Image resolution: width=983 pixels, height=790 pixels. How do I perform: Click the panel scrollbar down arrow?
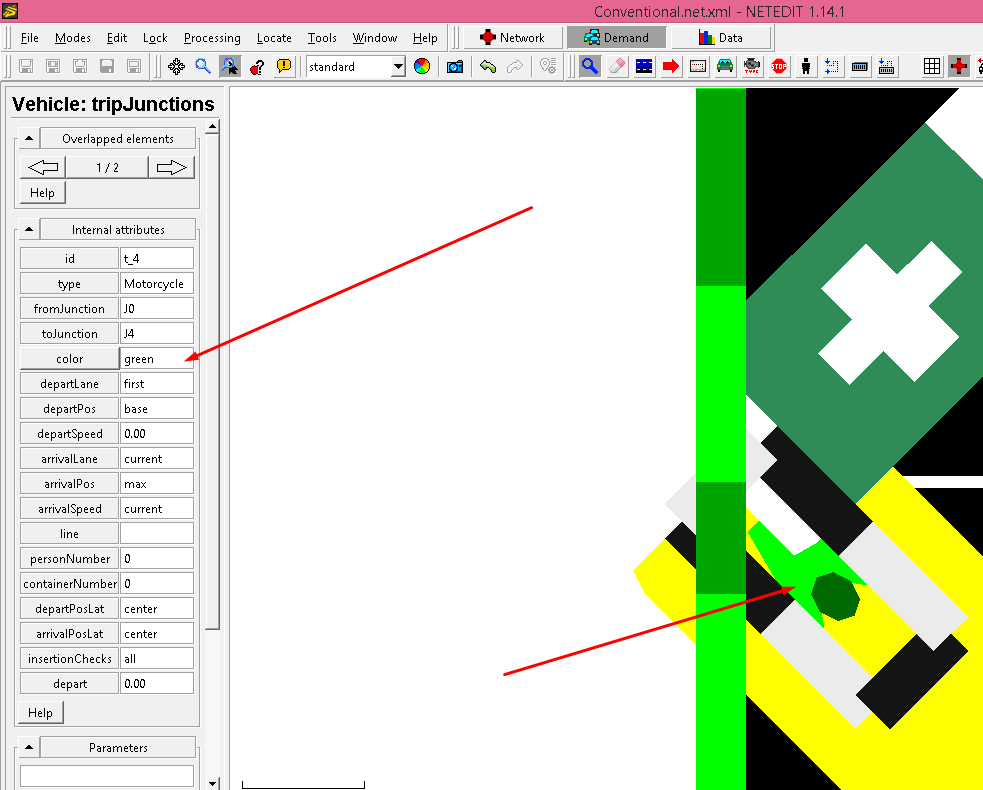pos(213,783)
